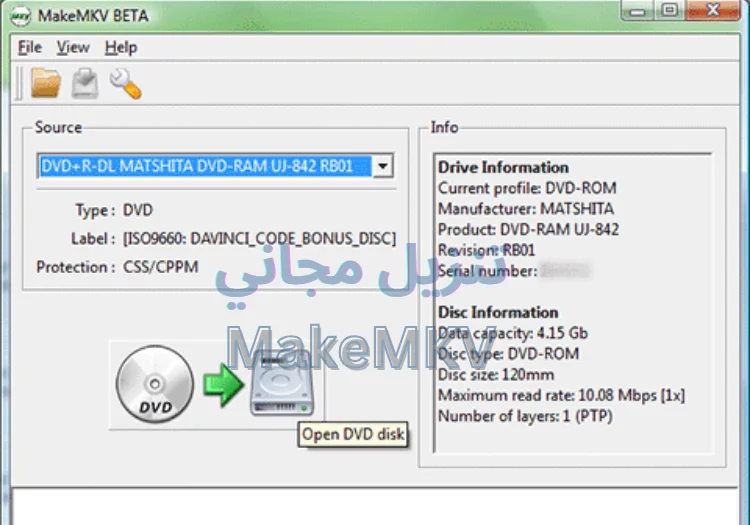Click the Drive Information heading
This screenshot has height=525, width=750.
coord(503,167)
